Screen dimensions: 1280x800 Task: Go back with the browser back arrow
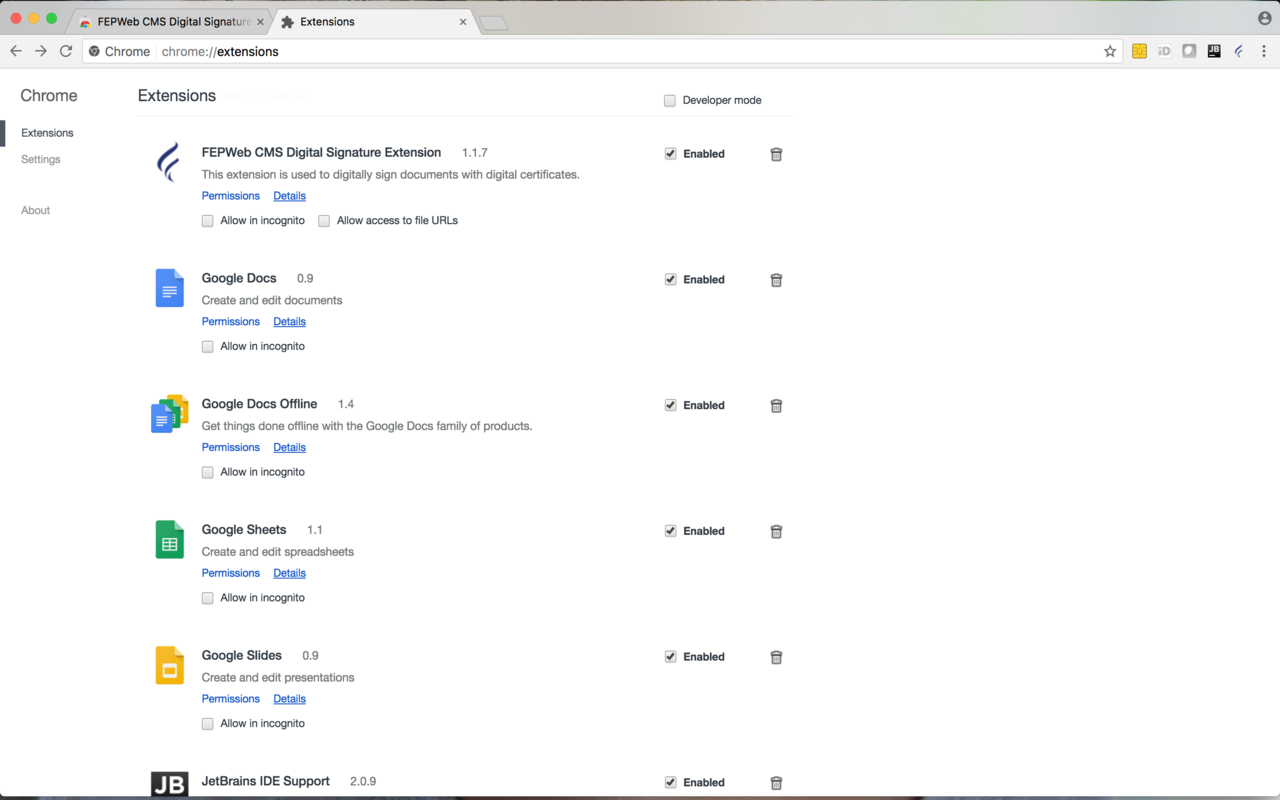[16, 51]
